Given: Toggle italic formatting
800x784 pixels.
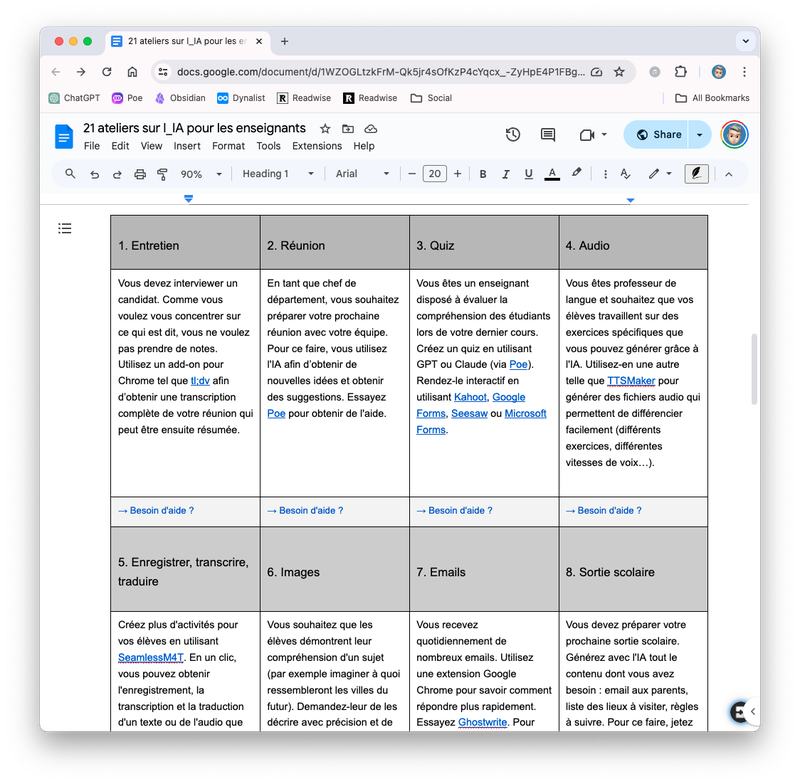Looking at the screenshot, I should 506,174.
